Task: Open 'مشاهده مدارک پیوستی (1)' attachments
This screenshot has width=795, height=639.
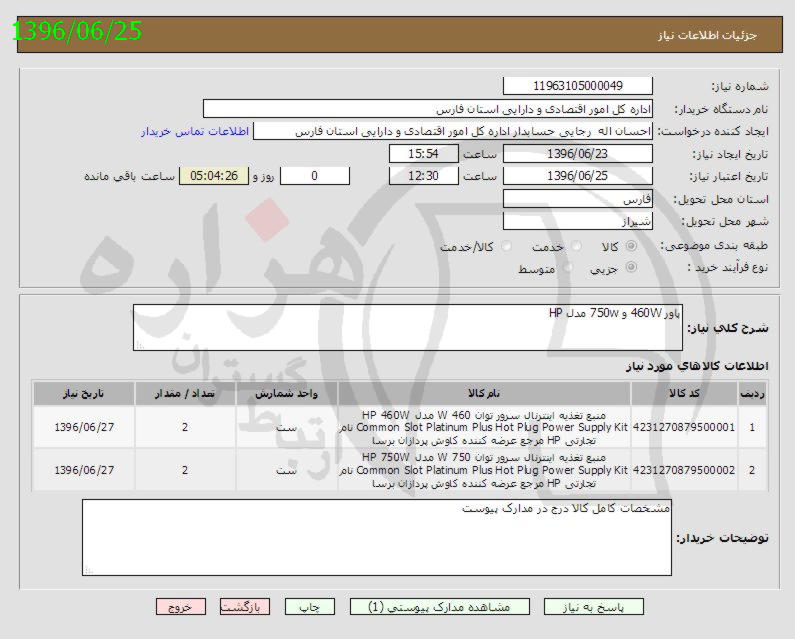Action: [439, 607]
